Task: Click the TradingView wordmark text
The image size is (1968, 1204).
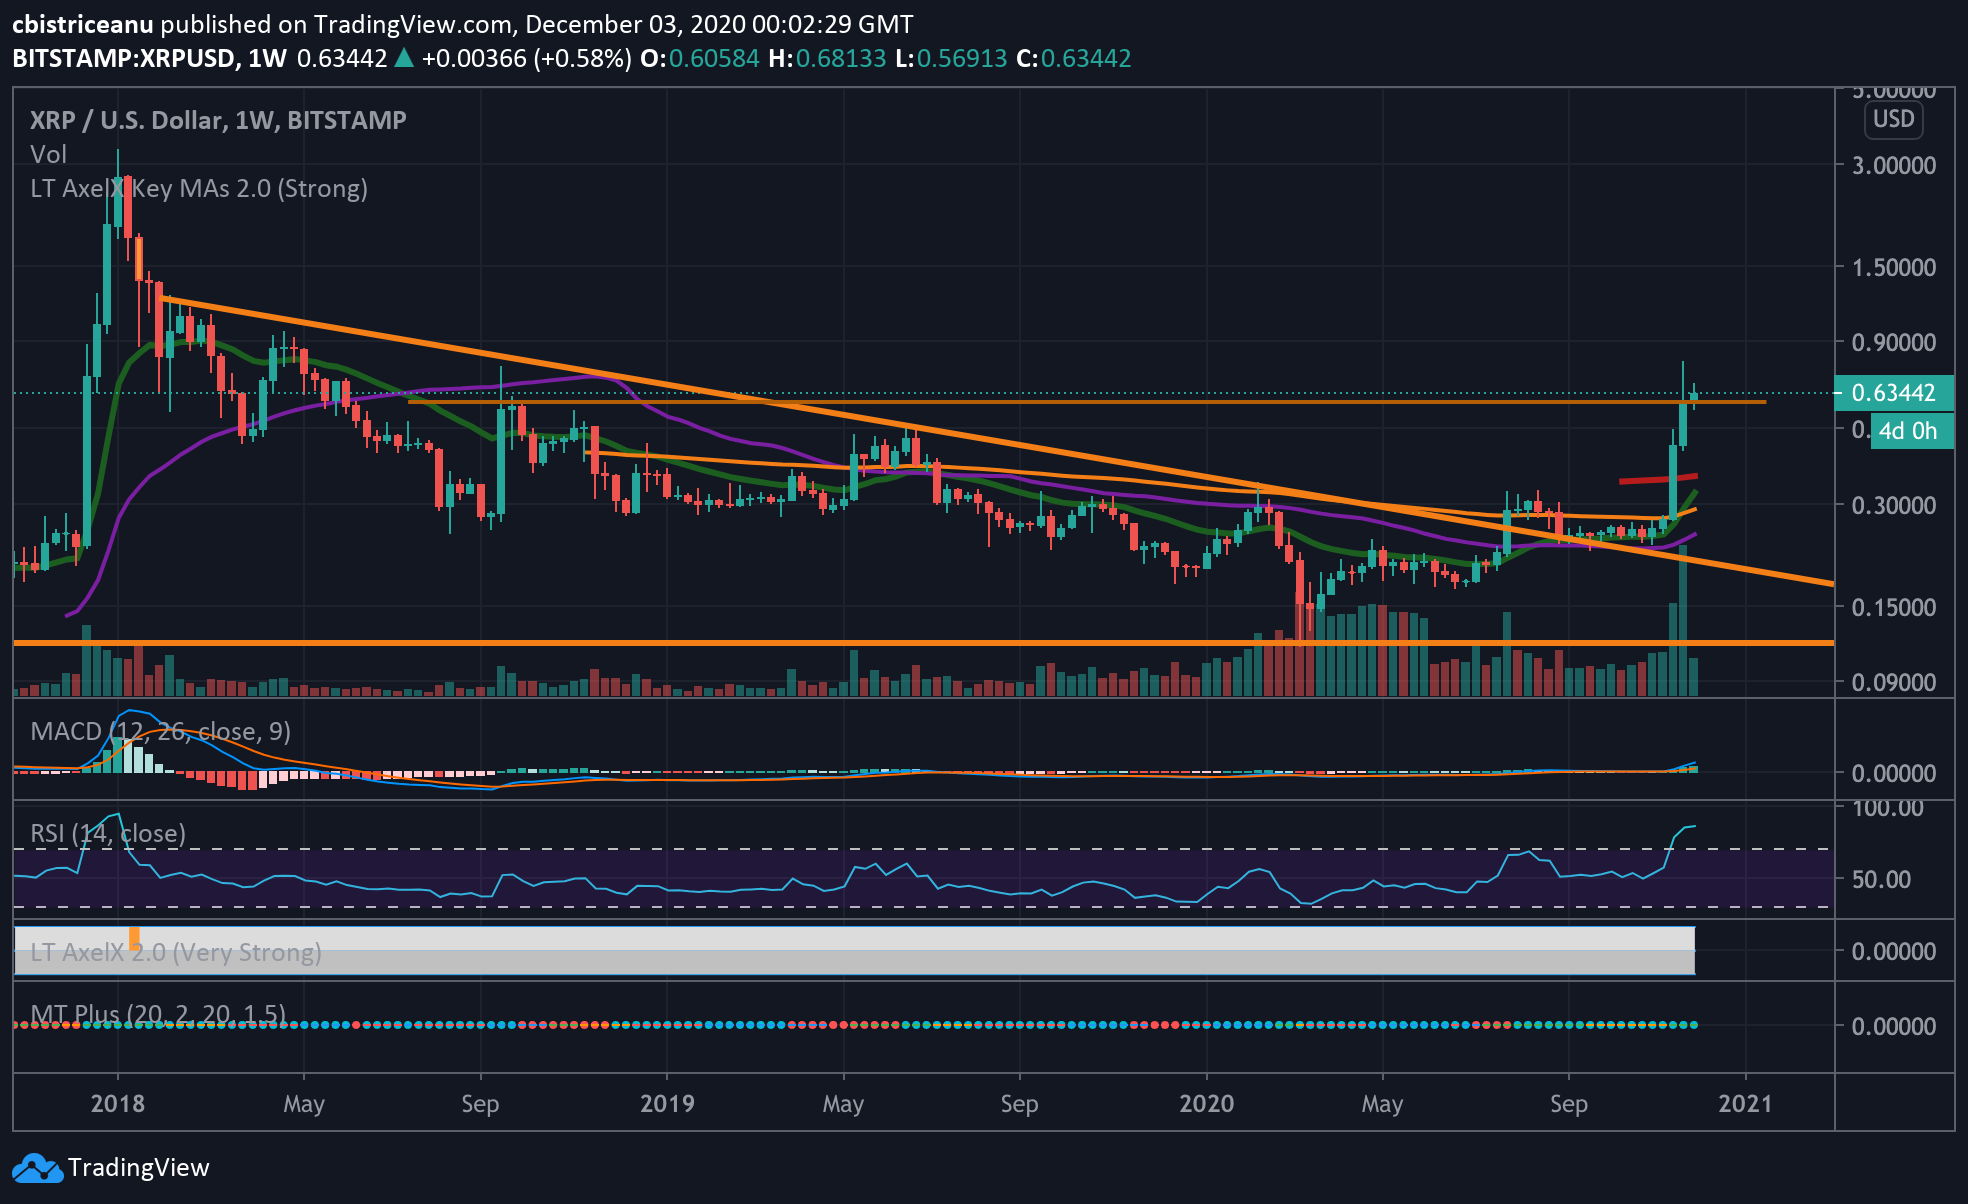Action: pos(138,1168)
